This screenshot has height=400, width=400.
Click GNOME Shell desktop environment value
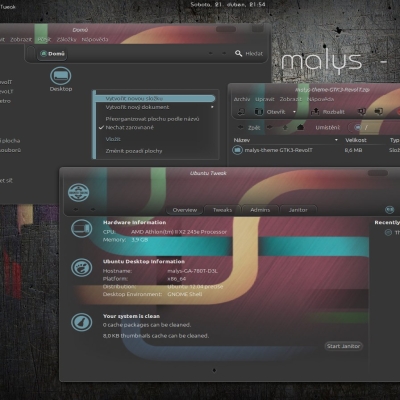[x=185, y=294]
